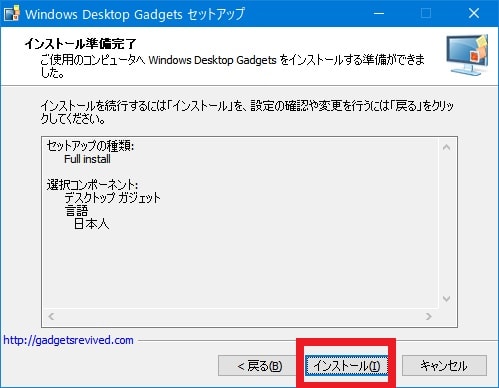
Task: Minimize the Windows Desktop Gadgets setup window
Action: point(379,14)
